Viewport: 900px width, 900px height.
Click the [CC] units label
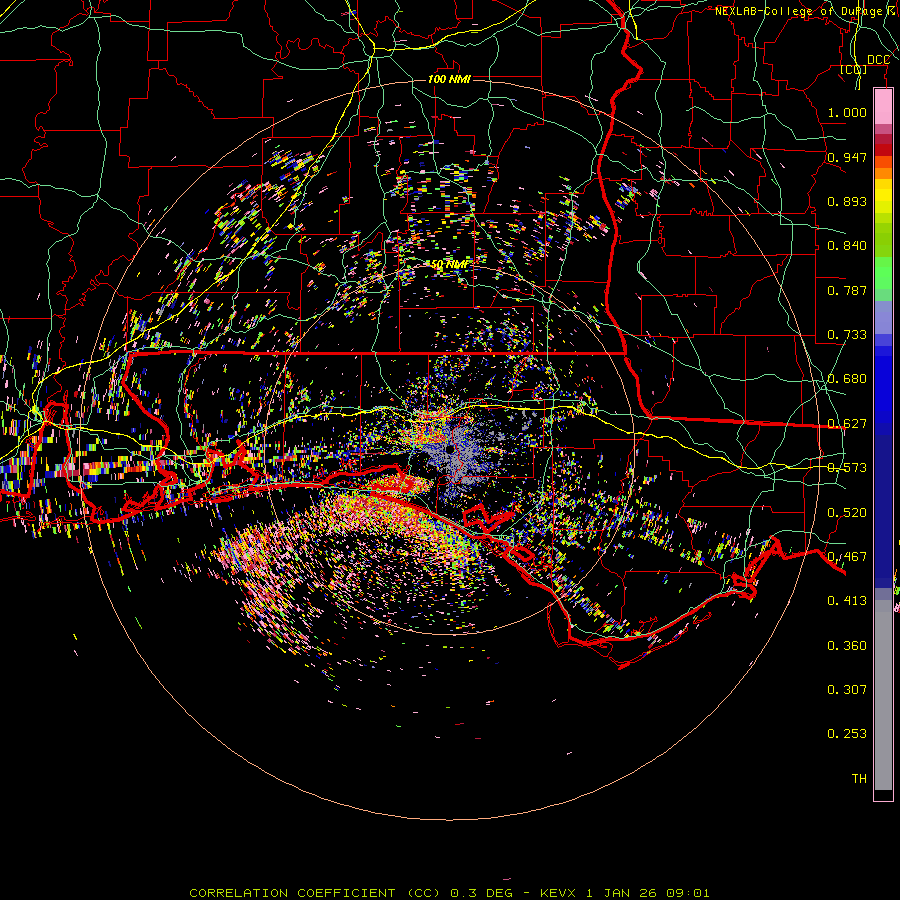853,70
